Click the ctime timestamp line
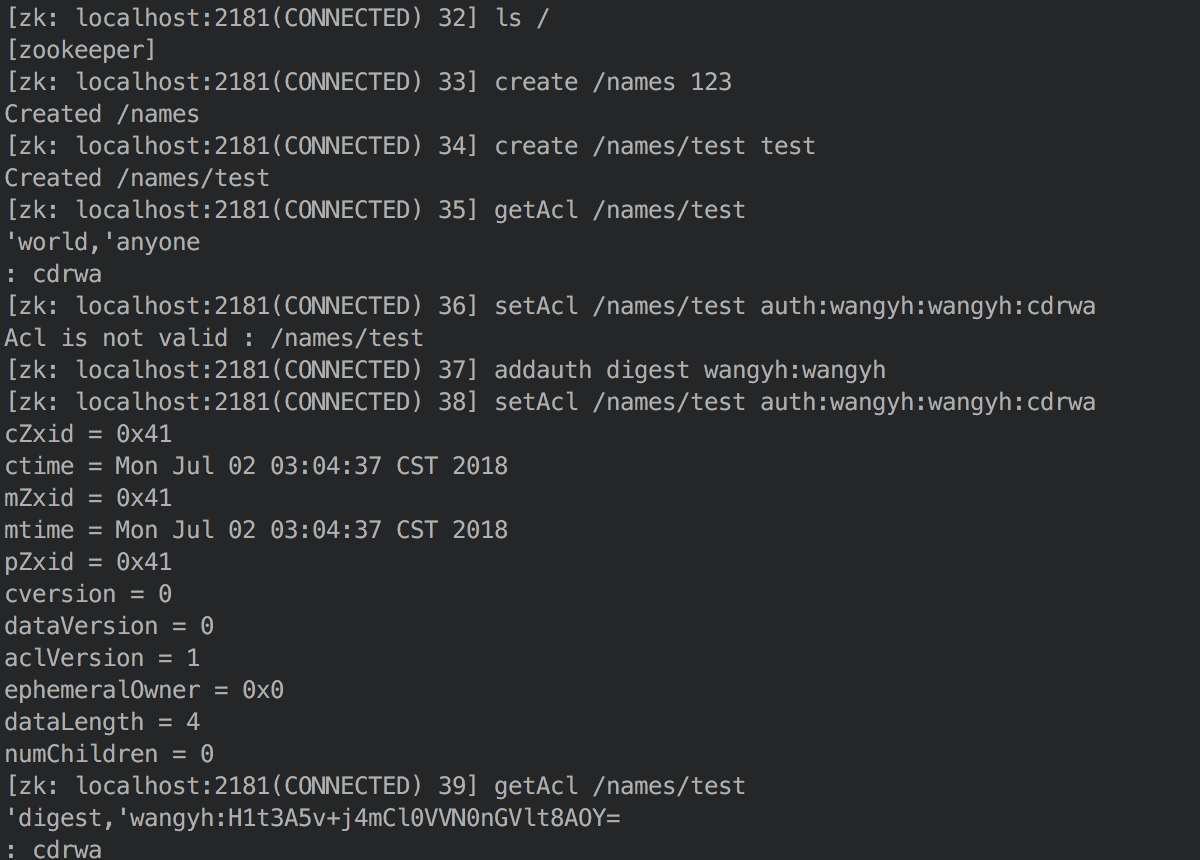 [256, 466]
